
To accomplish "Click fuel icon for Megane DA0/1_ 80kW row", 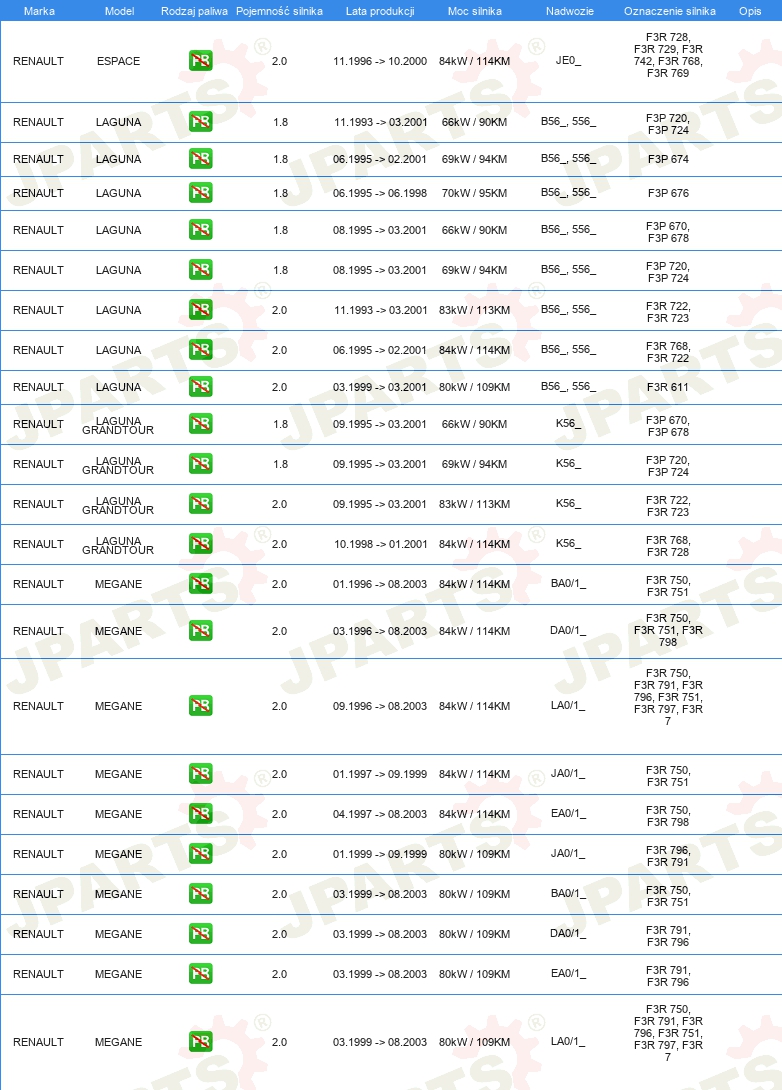I will (200, 934).
